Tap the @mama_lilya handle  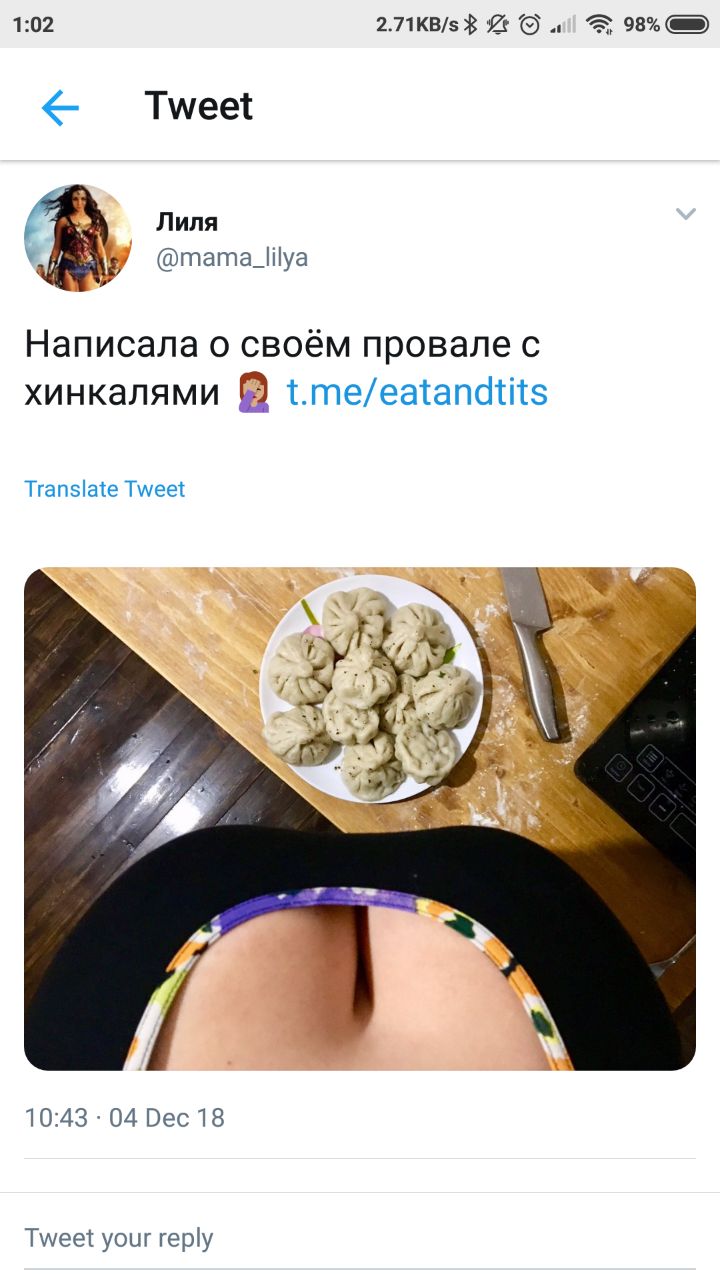[x=232, y=257]
